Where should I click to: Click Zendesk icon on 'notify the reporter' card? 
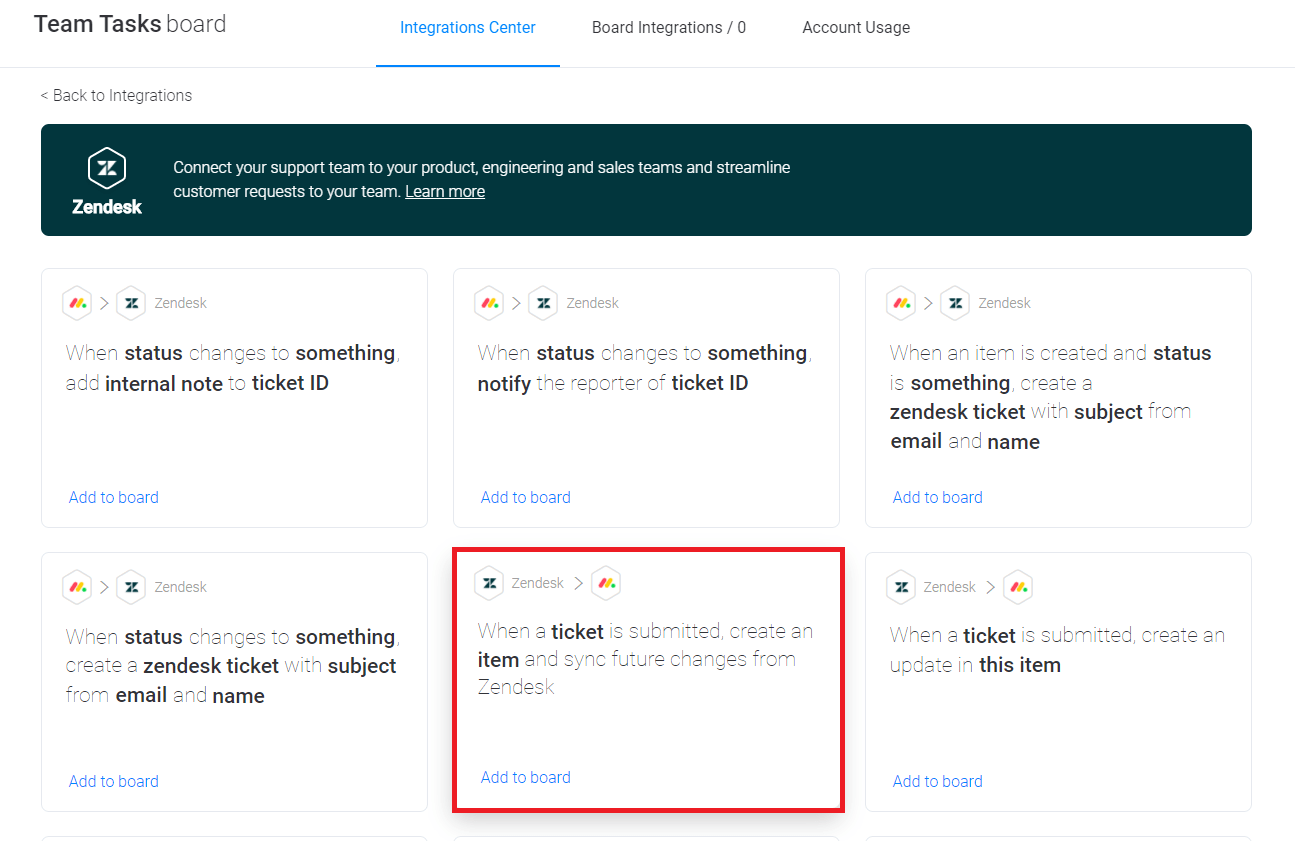click(543, 303)
